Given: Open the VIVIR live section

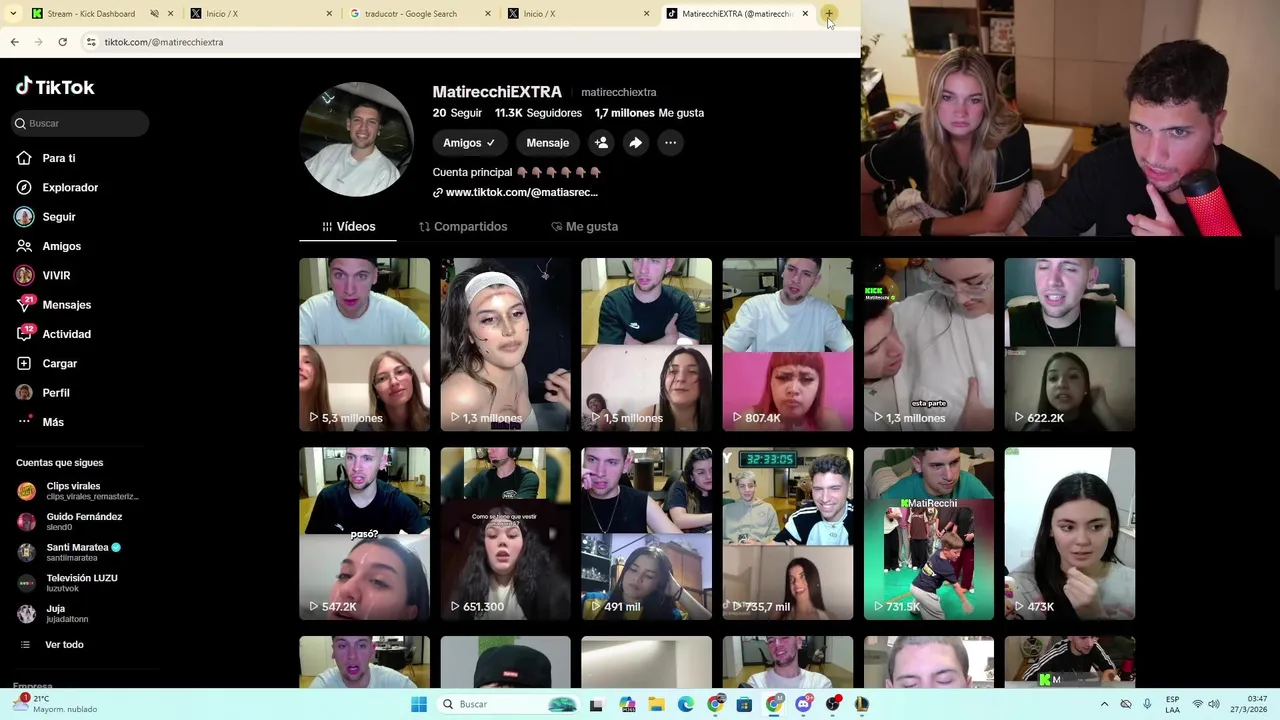Looking at the screenshot, I should pyautogui.click(x=42, y=275).
